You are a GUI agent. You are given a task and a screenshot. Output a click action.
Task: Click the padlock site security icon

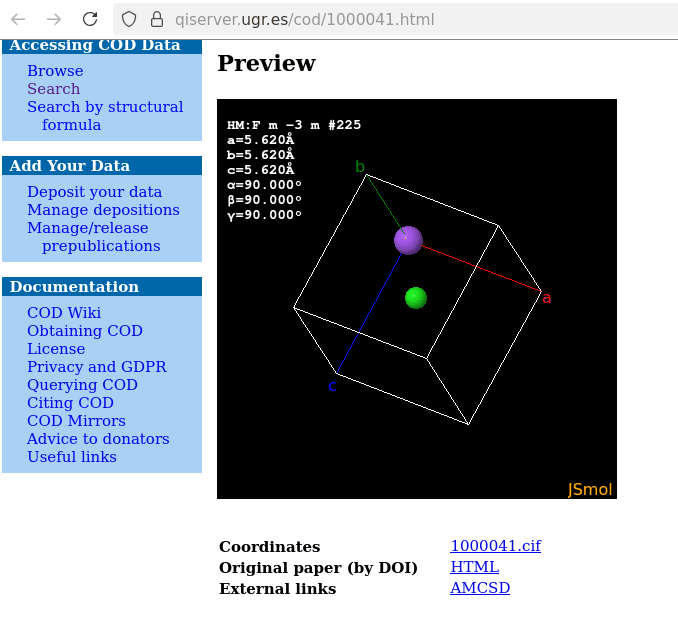coord(155,19)
